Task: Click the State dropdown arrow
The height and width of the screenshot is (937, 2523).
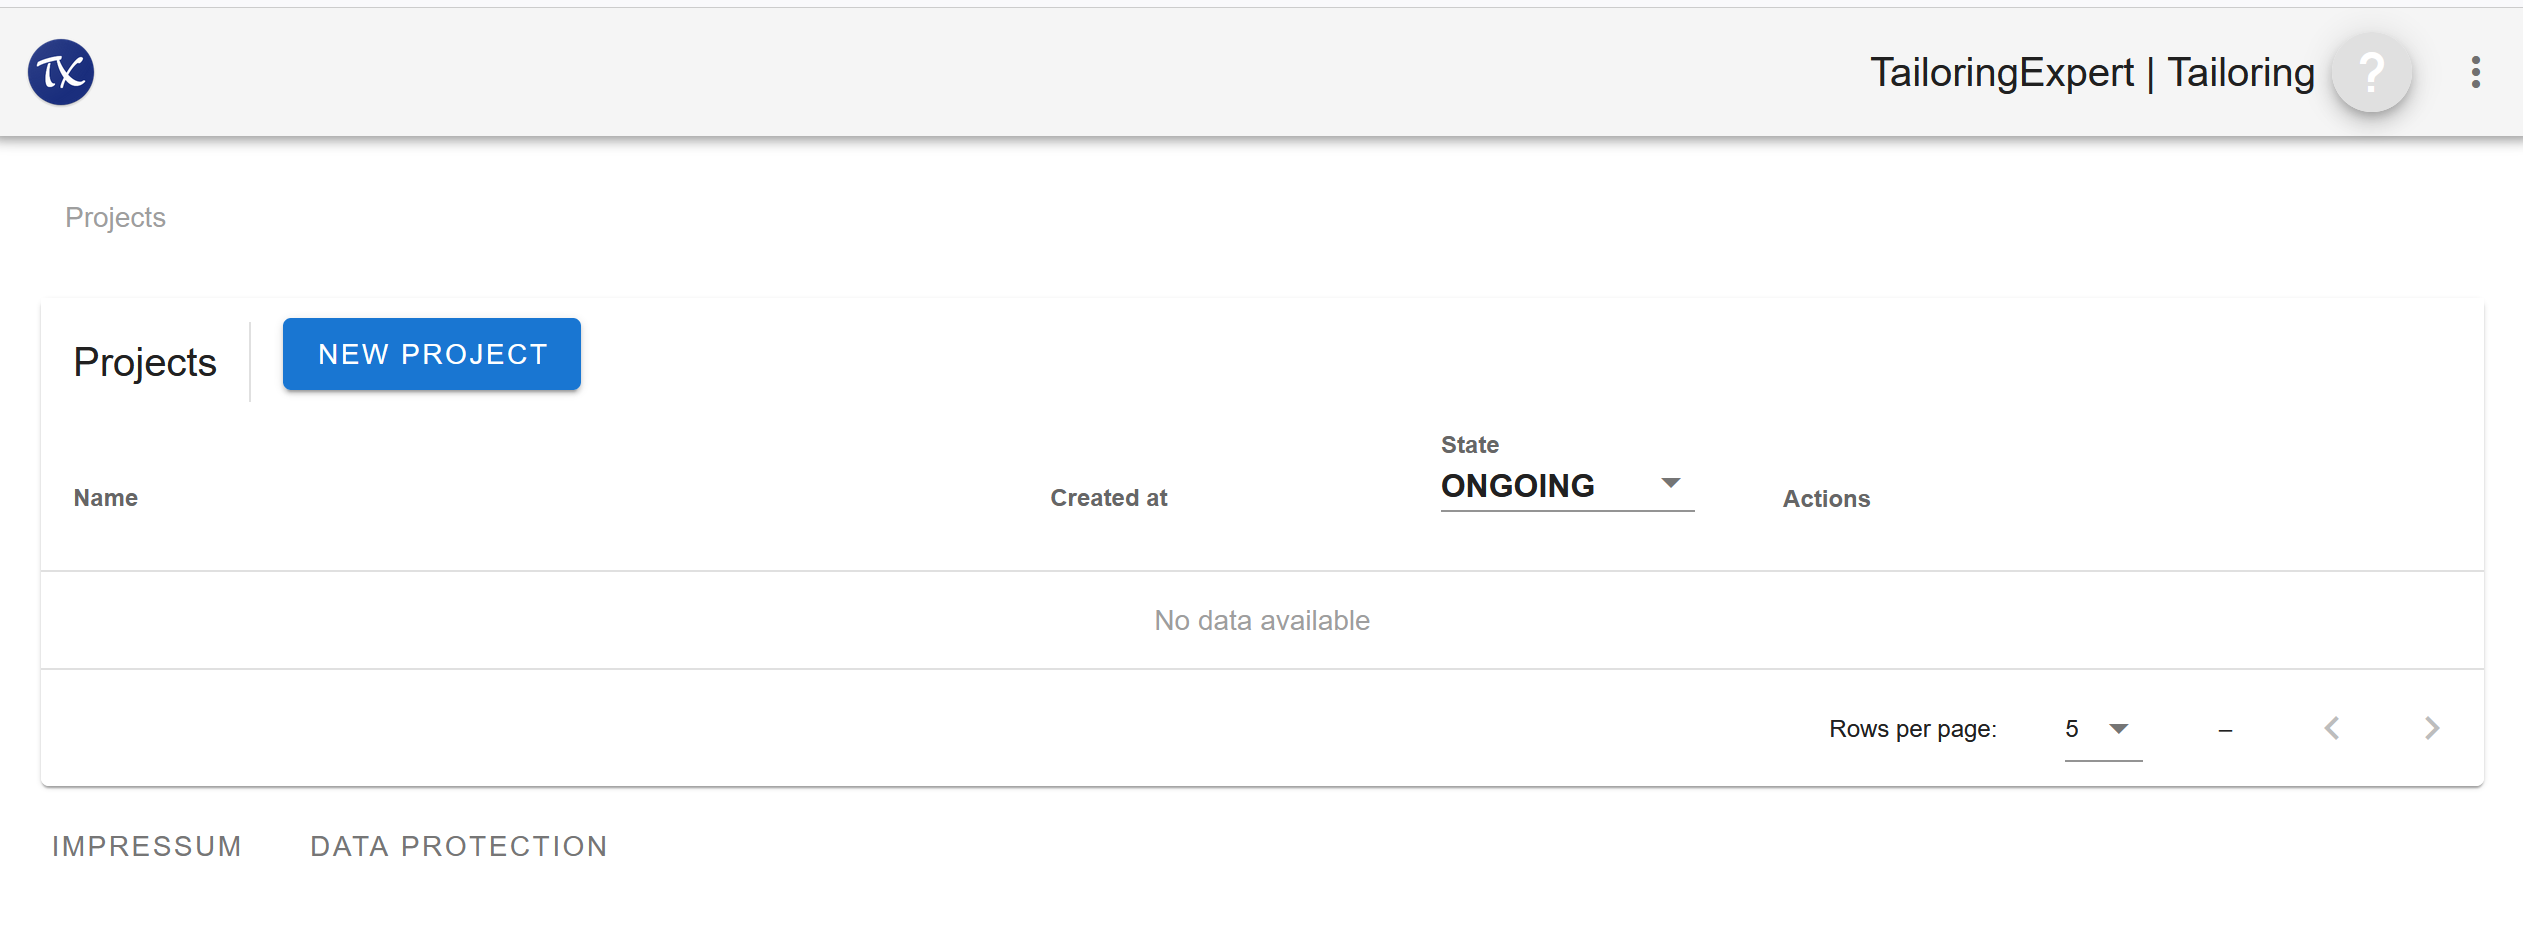Action: coord(1670,484)
